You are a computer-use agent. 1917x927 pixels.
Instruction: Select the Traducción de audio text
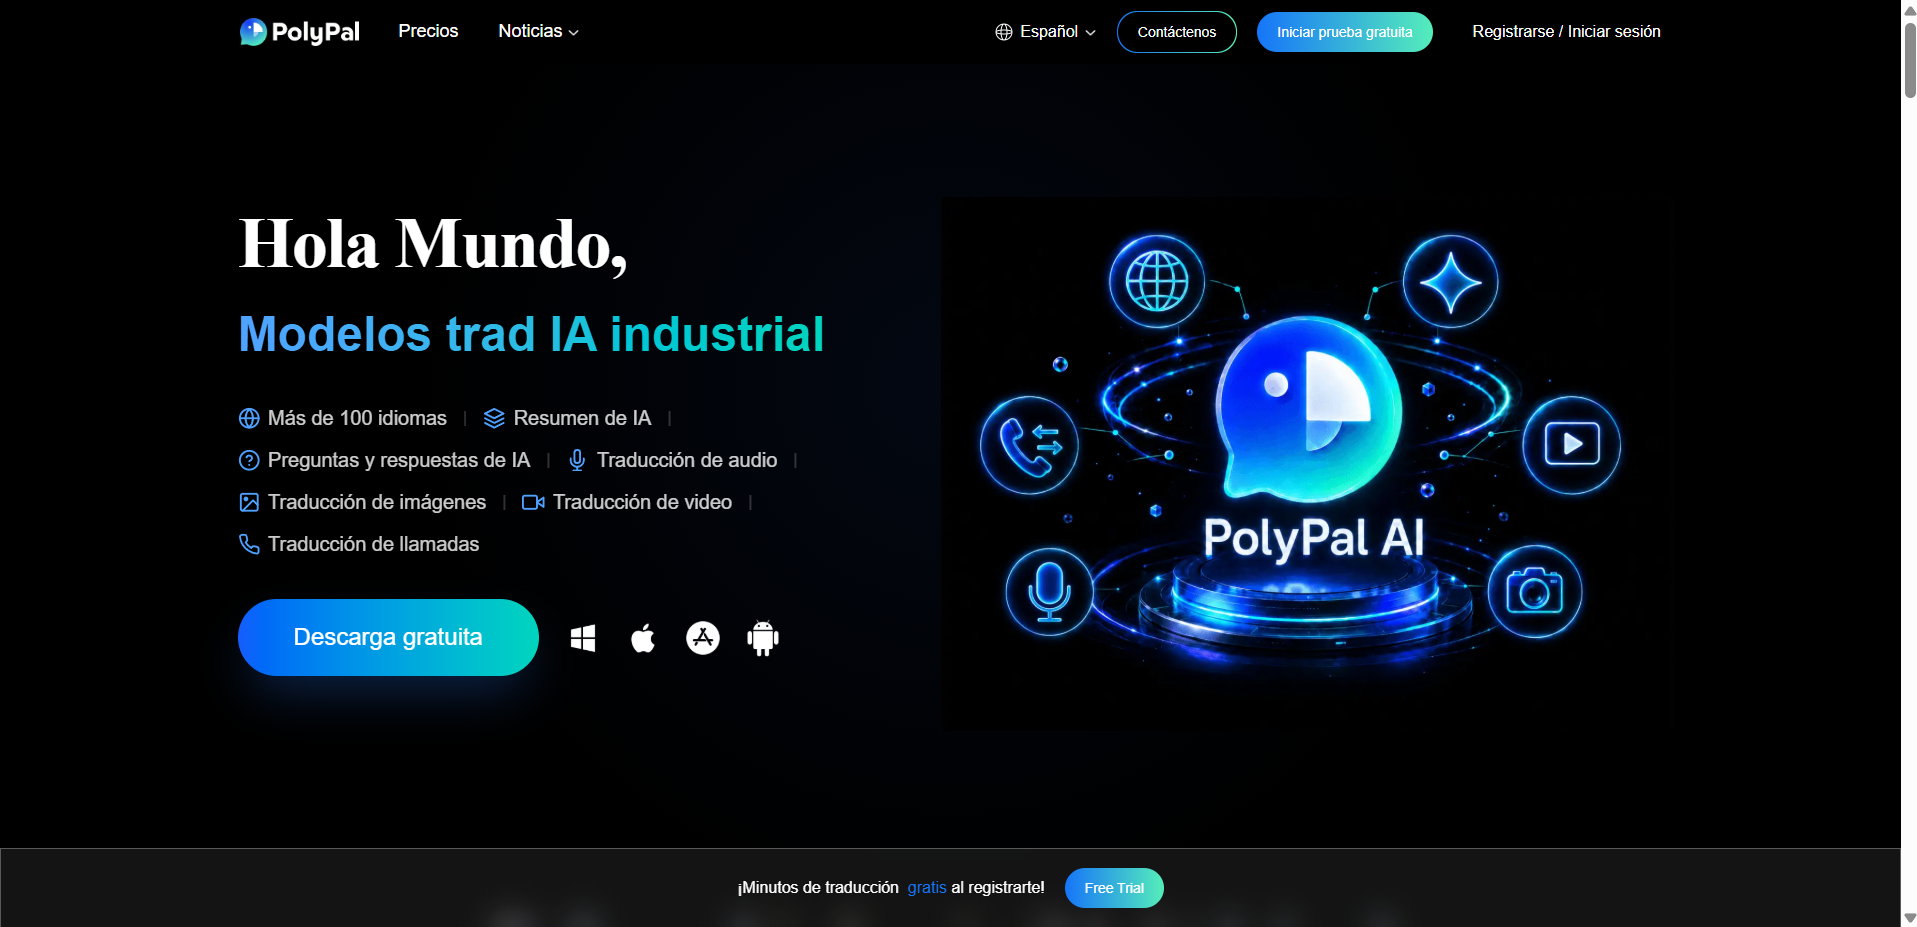[687, 460]
